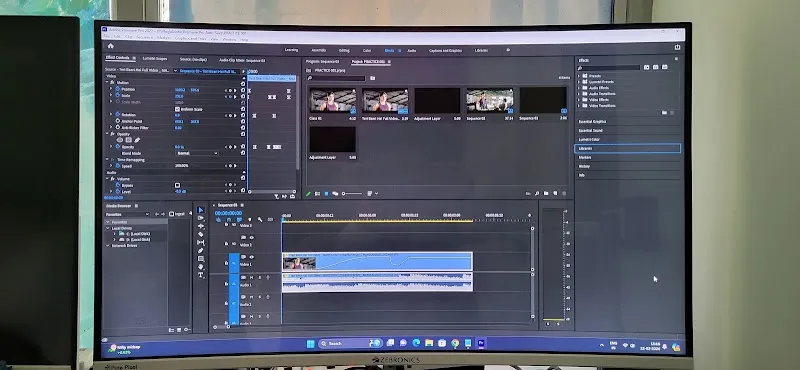Select the Rectangle tool
This screenshot has height=370, width=800.
point(201,259)
